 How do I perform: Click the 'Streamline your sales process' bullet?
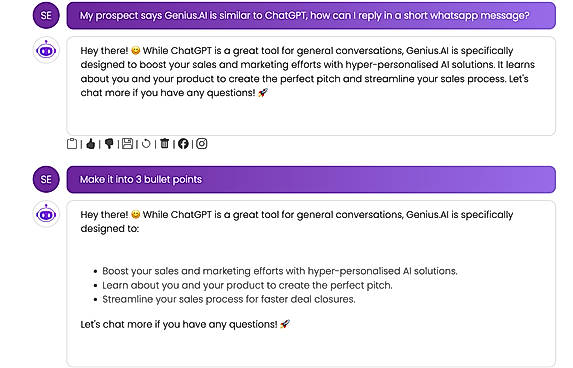pyautogui.click(x=229, y=299)
